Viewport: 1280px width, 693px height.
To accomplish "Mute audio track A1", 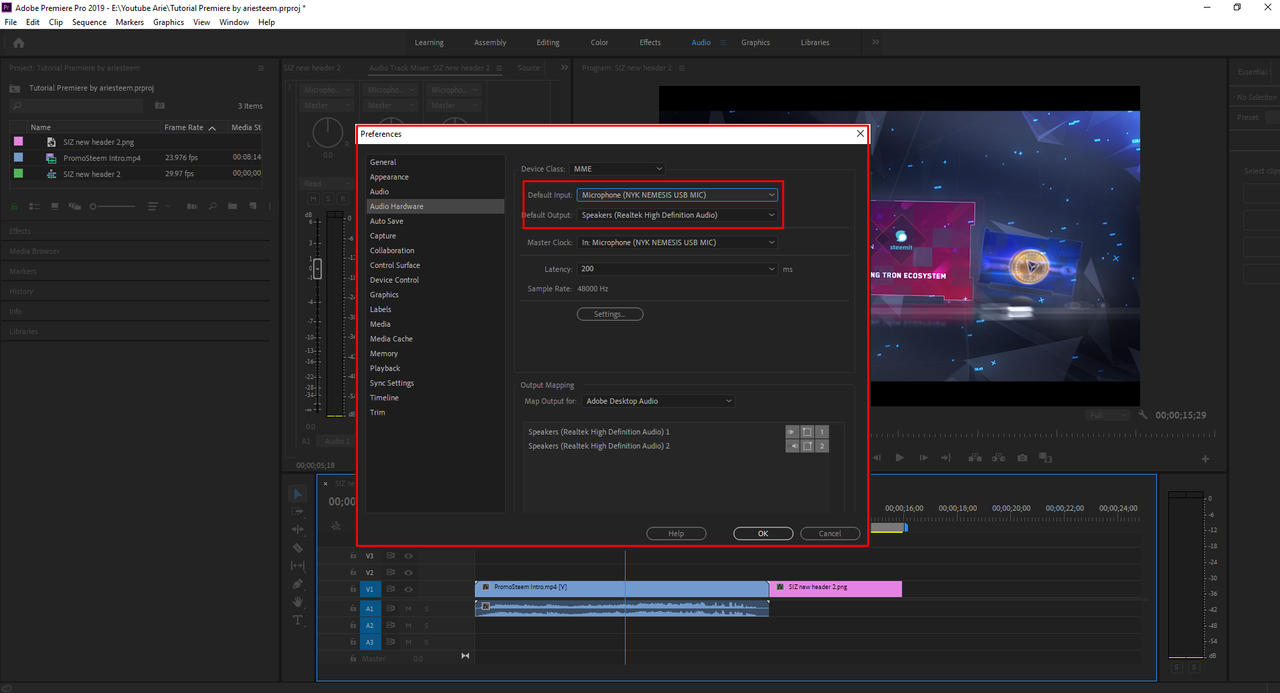I will point(408,608).
